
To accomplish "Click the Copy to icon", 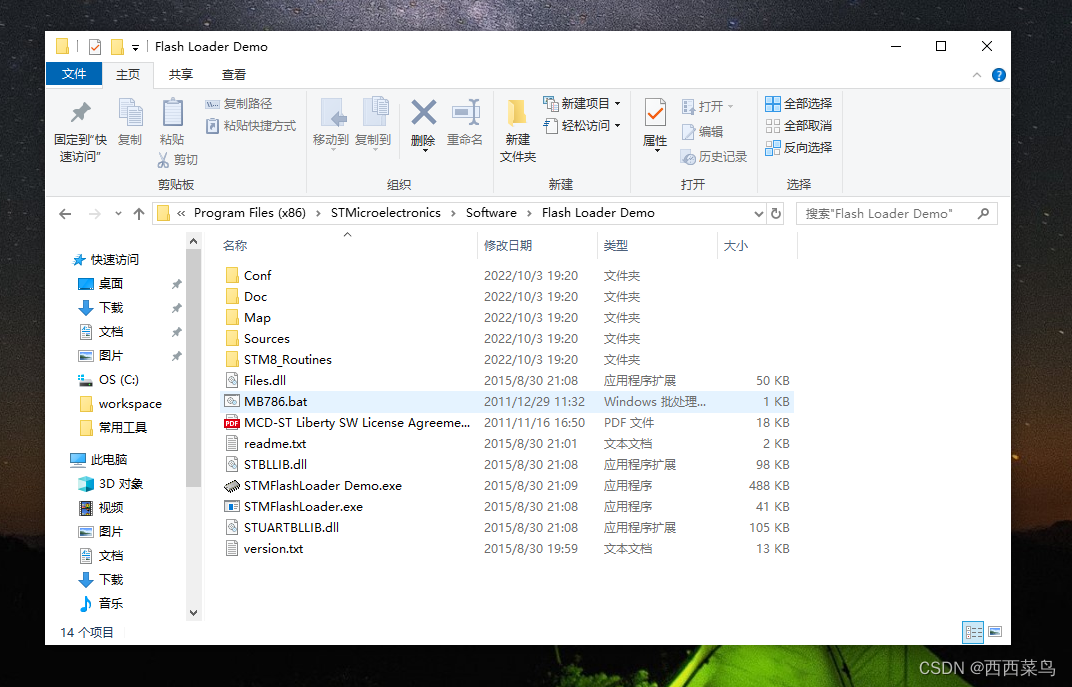I will [x=375, y=113].
